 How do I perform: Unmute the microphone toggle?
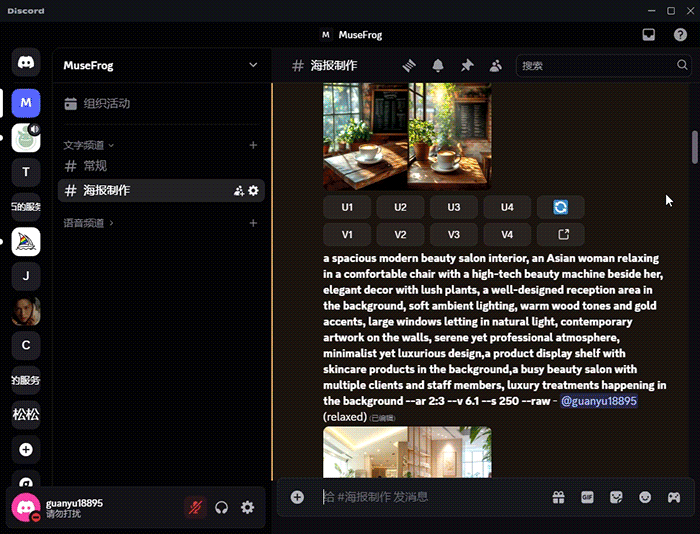(x=195, y=507)
